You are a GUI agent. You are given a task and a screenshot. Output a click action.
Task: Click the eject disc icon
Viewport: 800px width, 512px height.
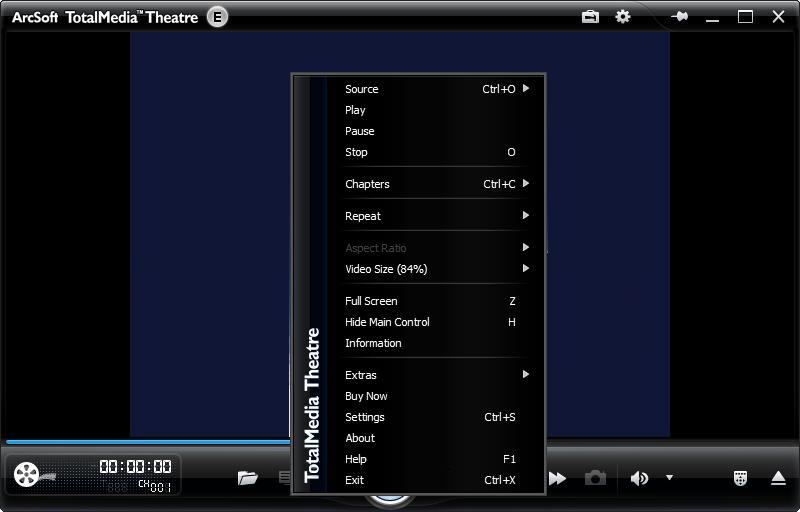pyautogui.click(x=778, y=478)
